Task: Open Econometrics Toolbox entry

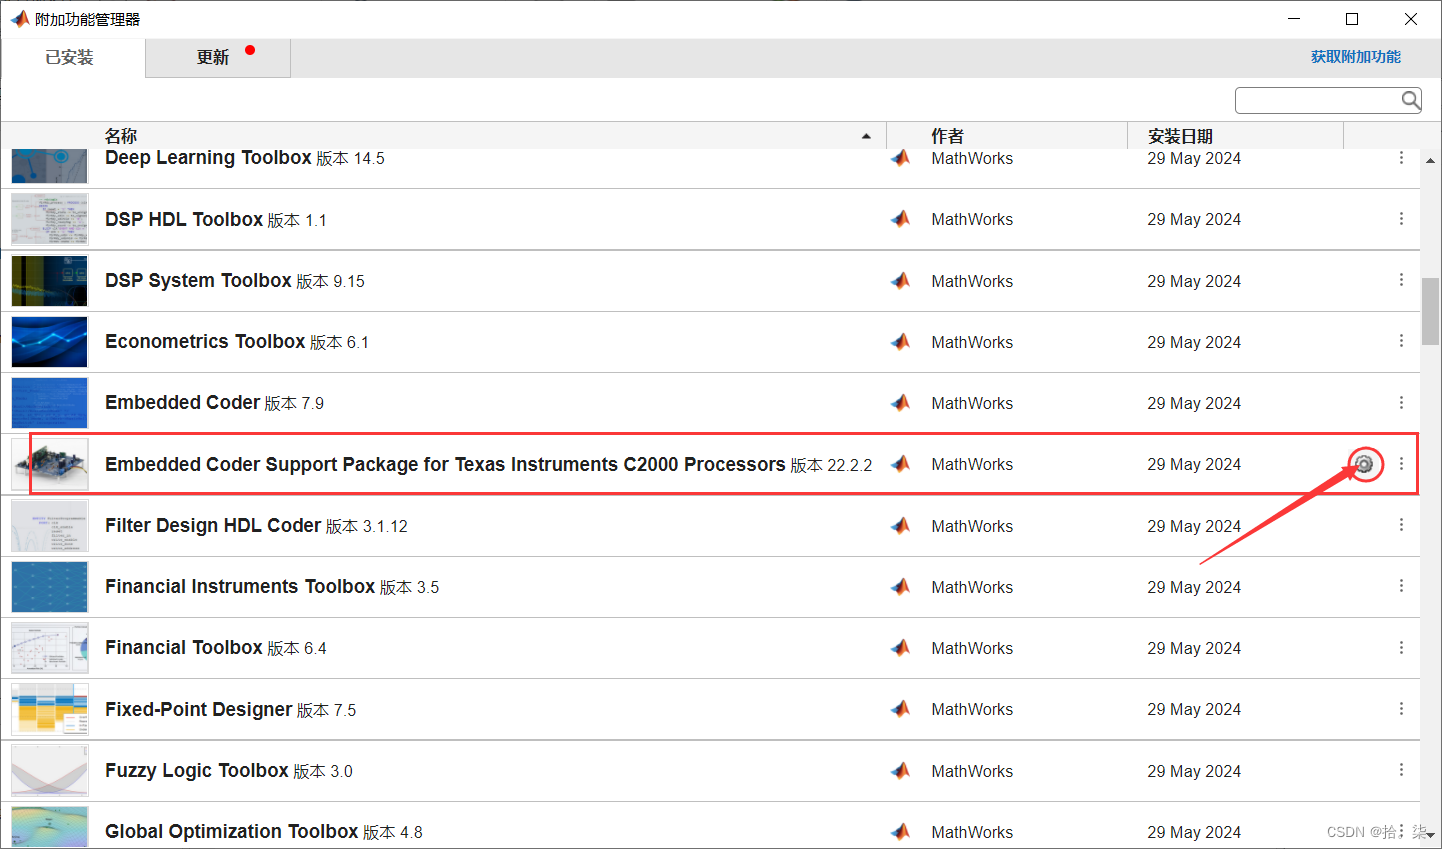Action: coord(205,342)
